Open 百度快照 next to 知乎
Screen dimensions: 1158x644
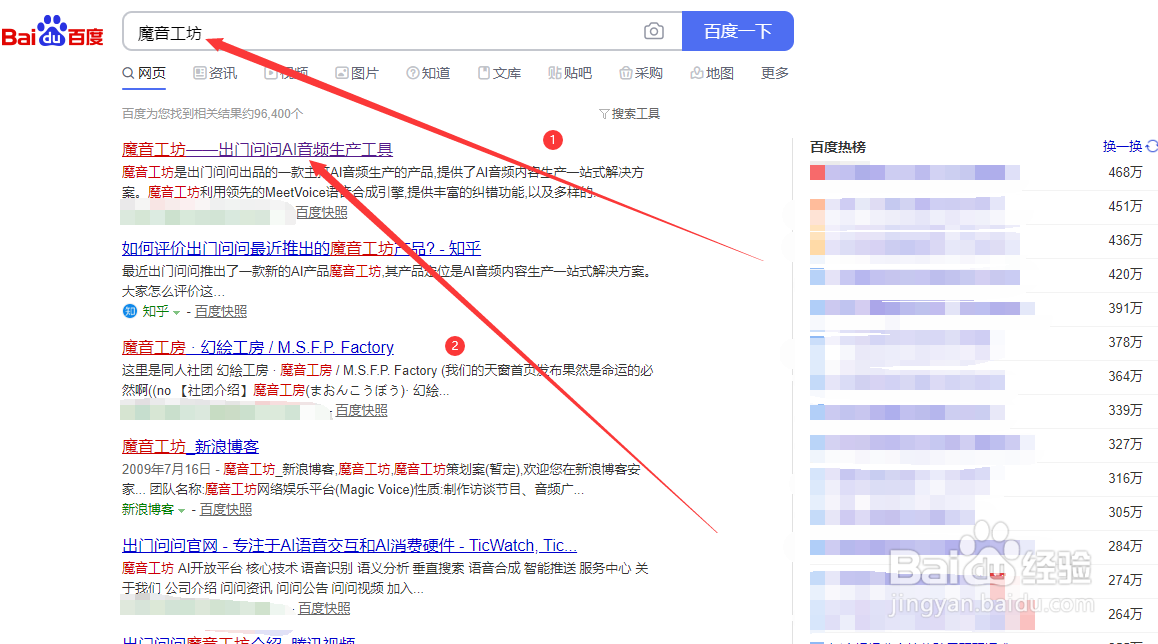pos(221,311)
